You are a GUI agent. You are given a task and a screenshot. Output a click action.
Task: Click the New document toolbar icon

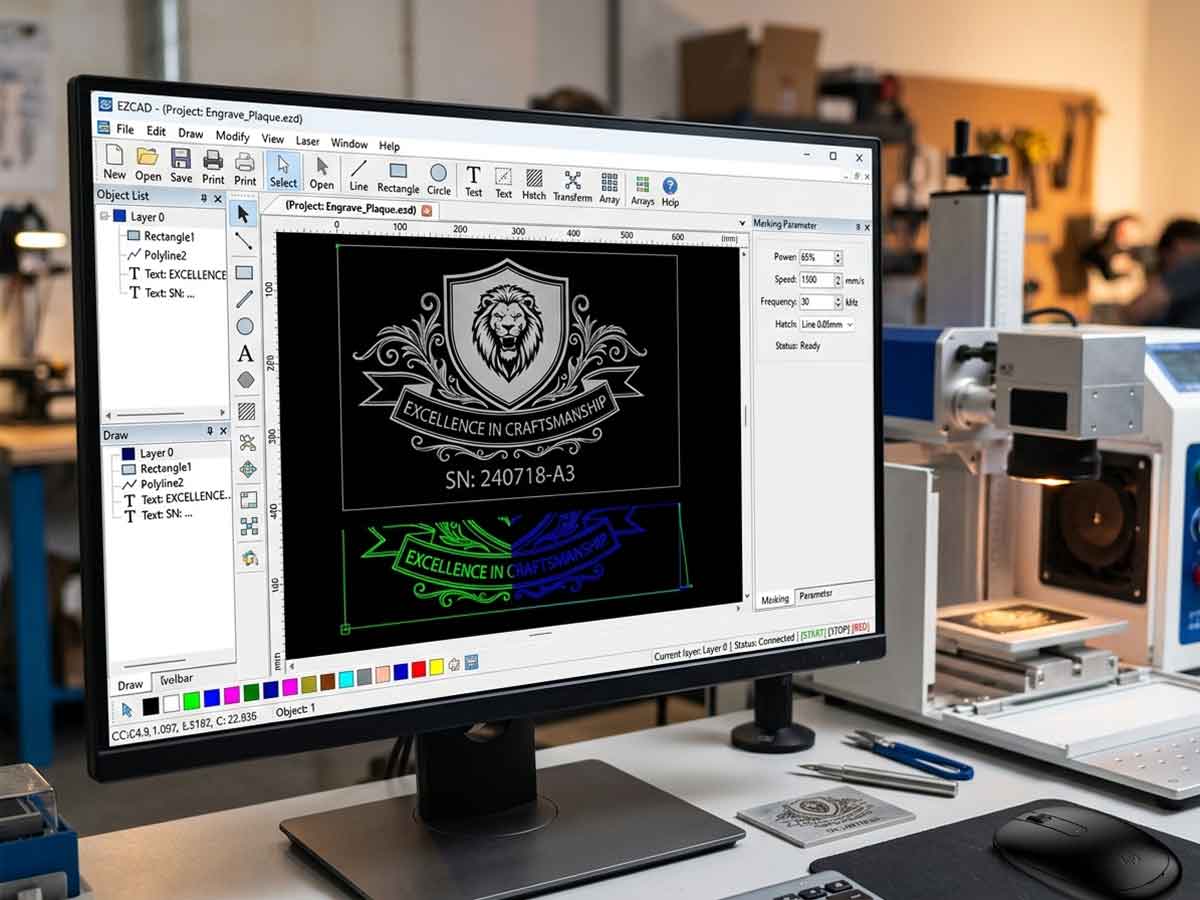(x=114, y=163)
